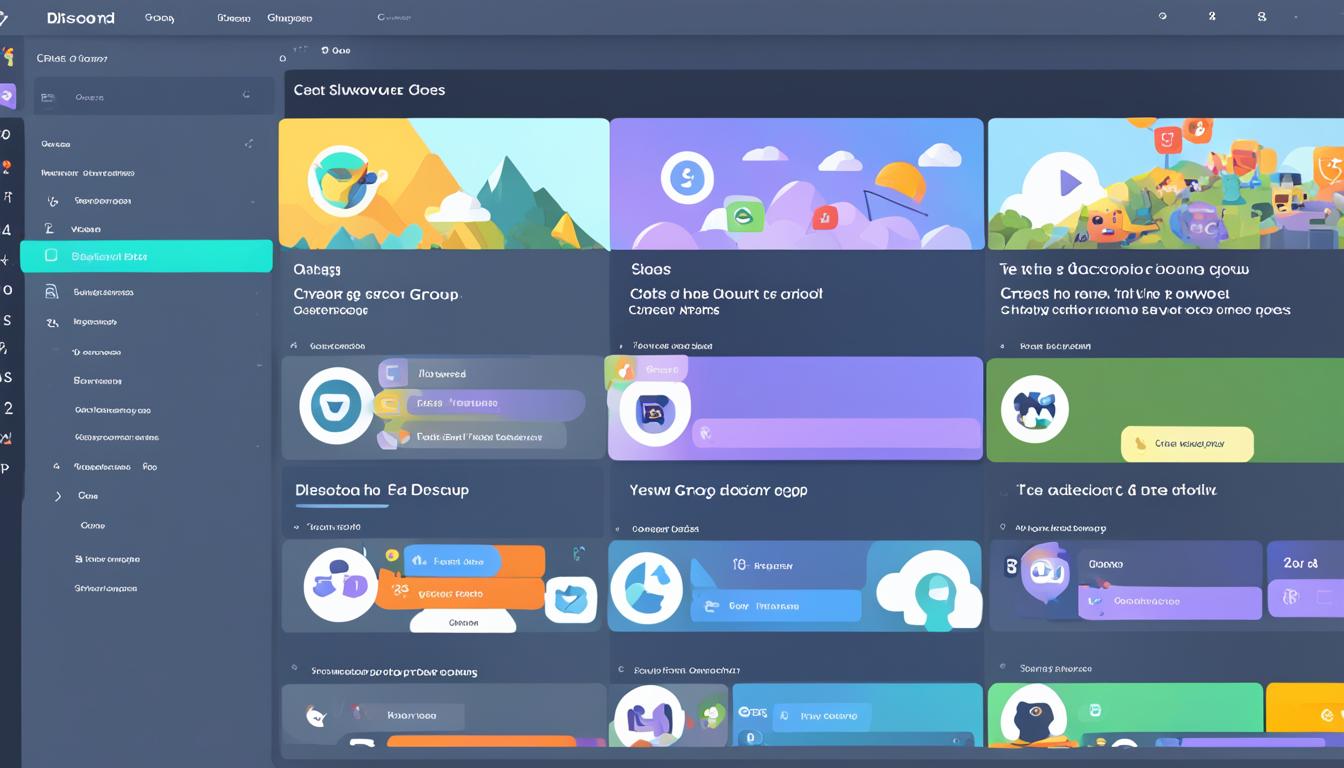Click the blue pie-chart circle icon

tap(646, 588)
